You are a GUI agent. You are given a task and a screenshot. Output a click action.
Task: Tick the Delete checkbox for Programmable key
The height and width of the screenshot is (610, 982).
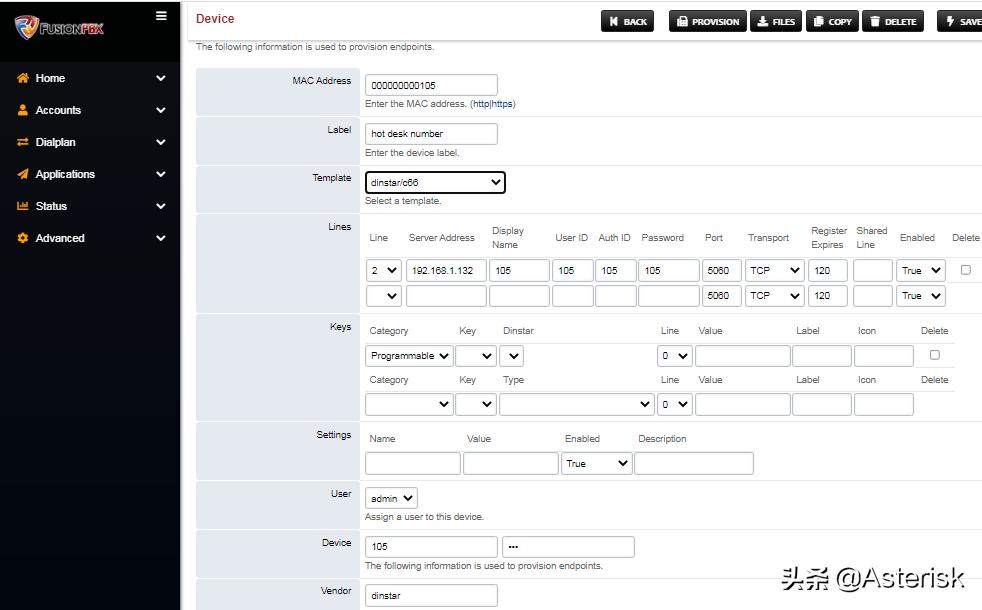935,355
